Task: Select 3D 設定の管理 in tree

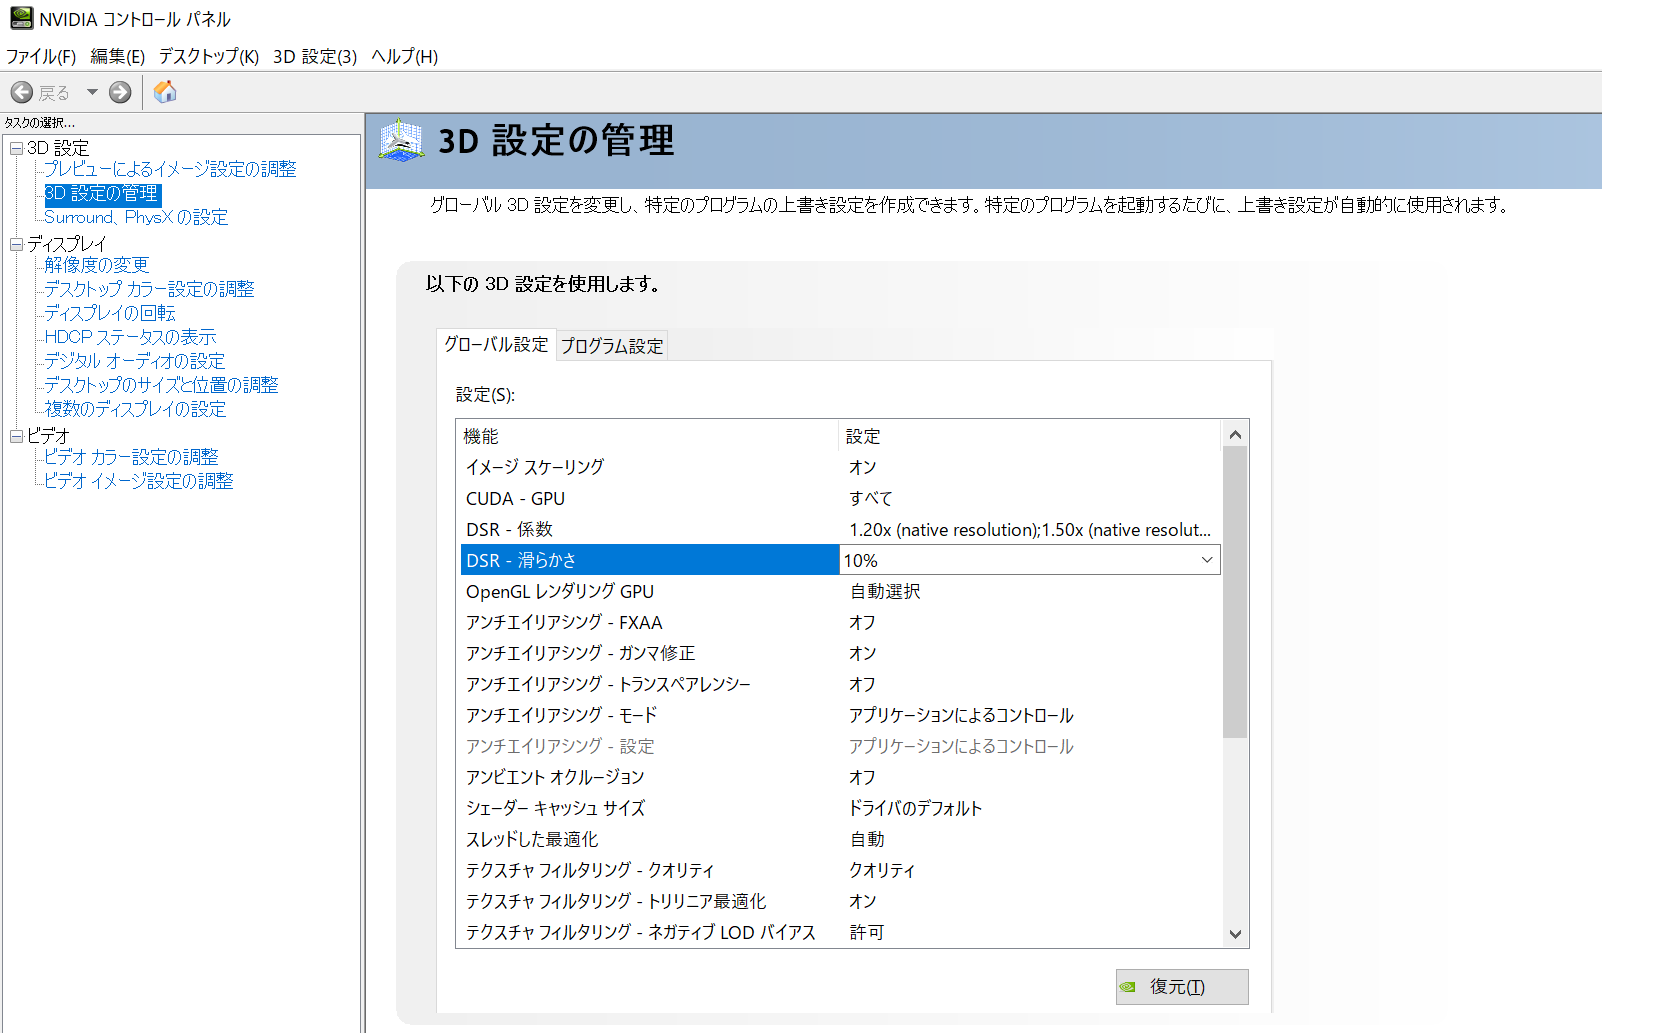Action: pyautogui.click(x=102, y=194)
